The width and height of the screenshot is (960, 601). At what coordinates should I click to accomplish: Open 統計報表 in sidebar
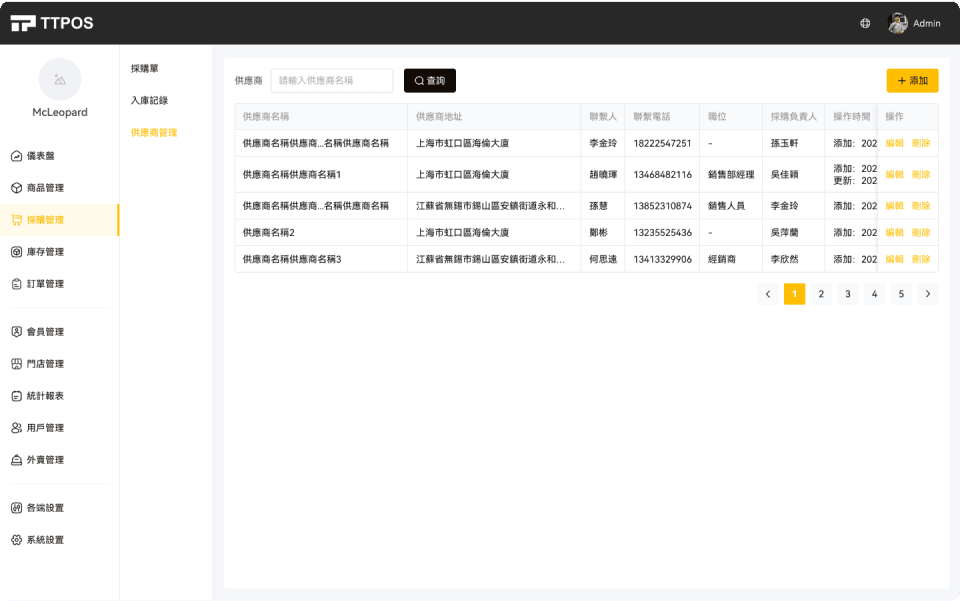45,396
